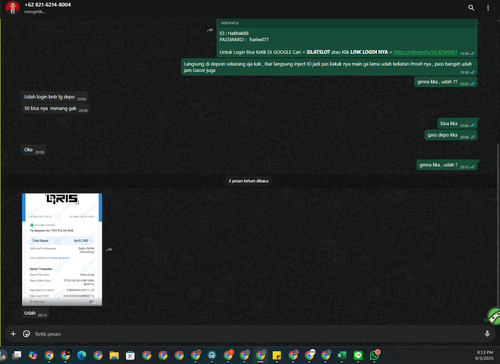
Task: Open Excel from the taskbar
Action: coord(342,355)
